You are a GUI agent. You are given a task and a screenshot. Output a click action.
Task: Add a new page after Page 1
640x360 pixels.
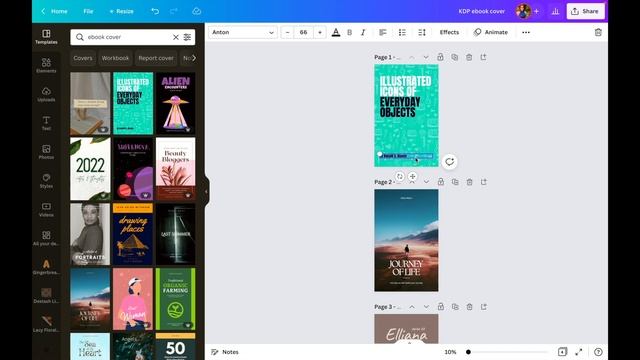click(483, 57)
